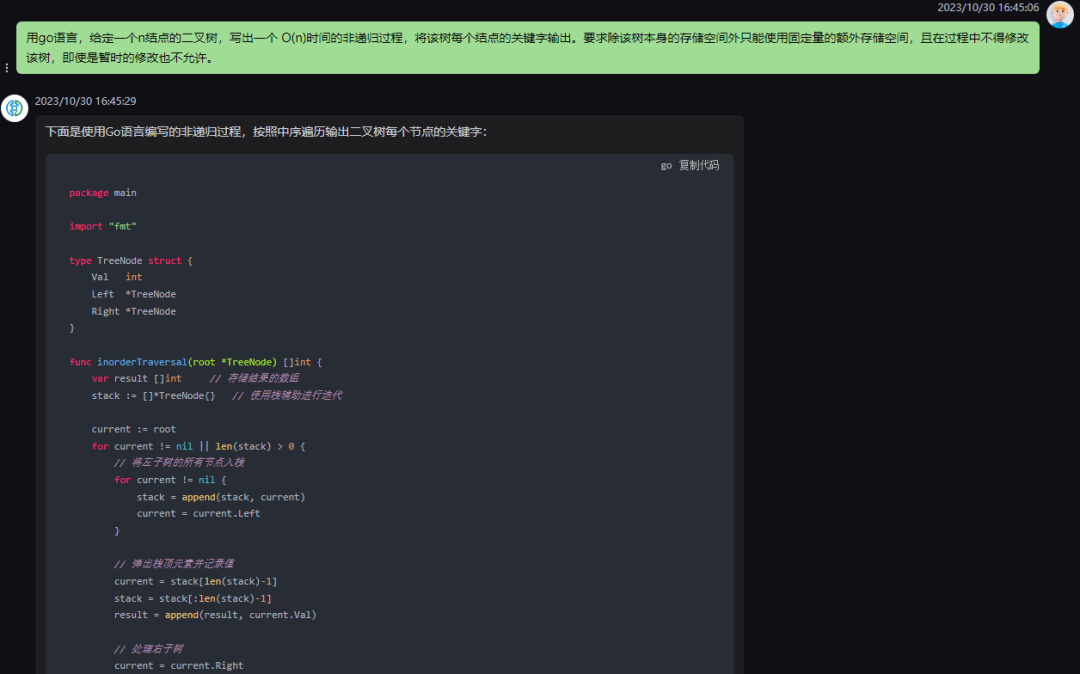Click the comment 使用栈辅助进行迭代

tap(287, 395)
